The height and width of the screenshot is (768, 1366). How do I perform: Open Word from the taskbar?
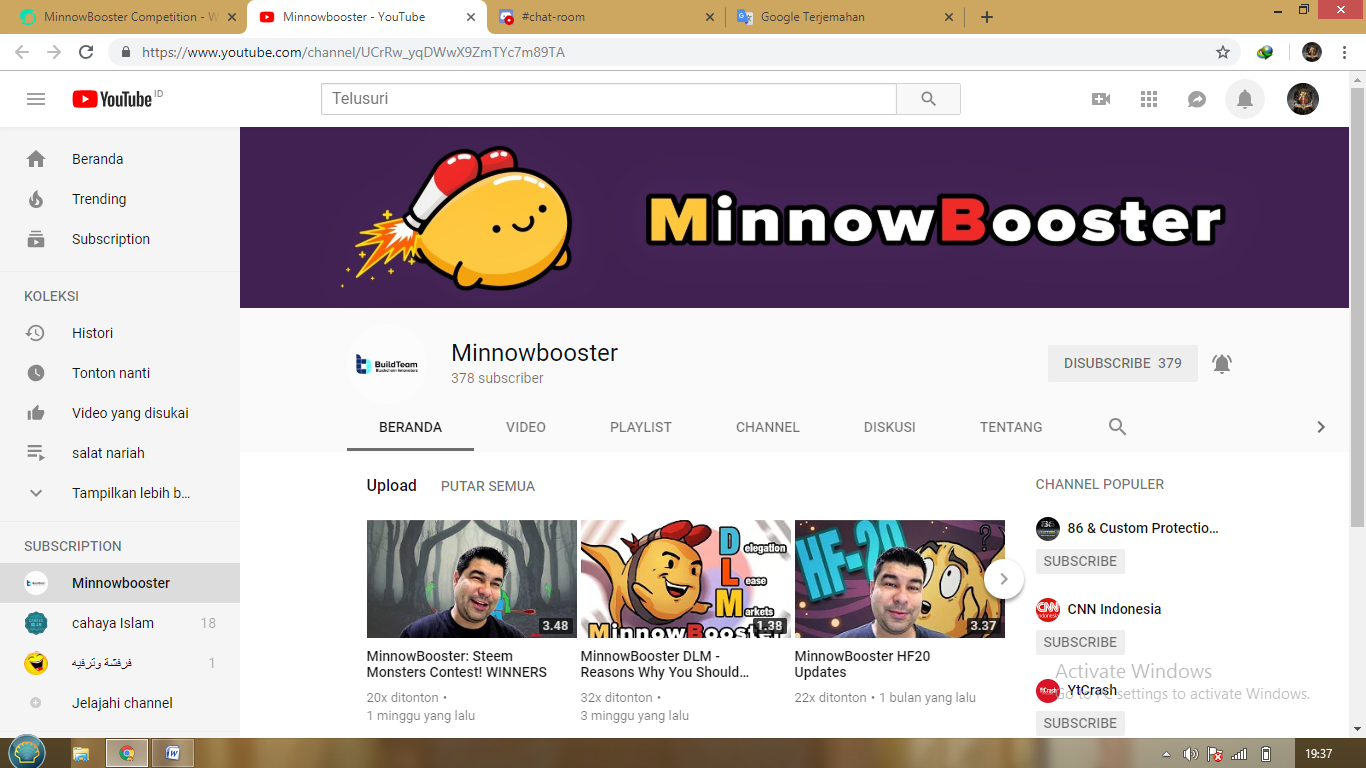[173, 753]
